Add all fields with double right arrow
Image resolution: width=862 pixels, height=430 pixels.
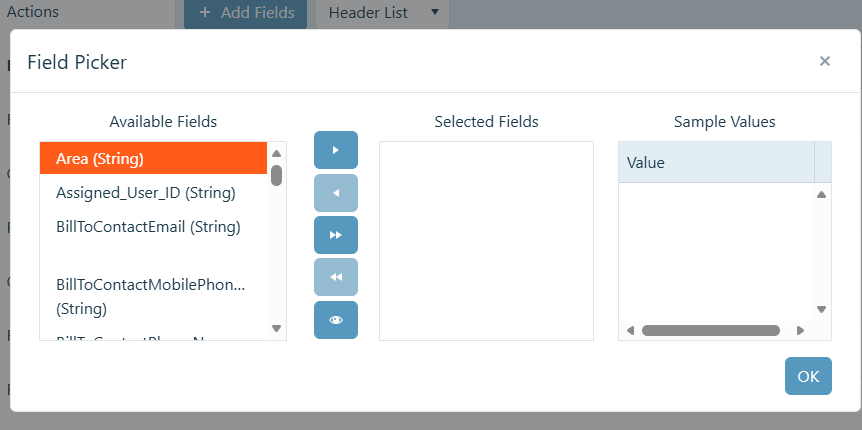[336, 235]
